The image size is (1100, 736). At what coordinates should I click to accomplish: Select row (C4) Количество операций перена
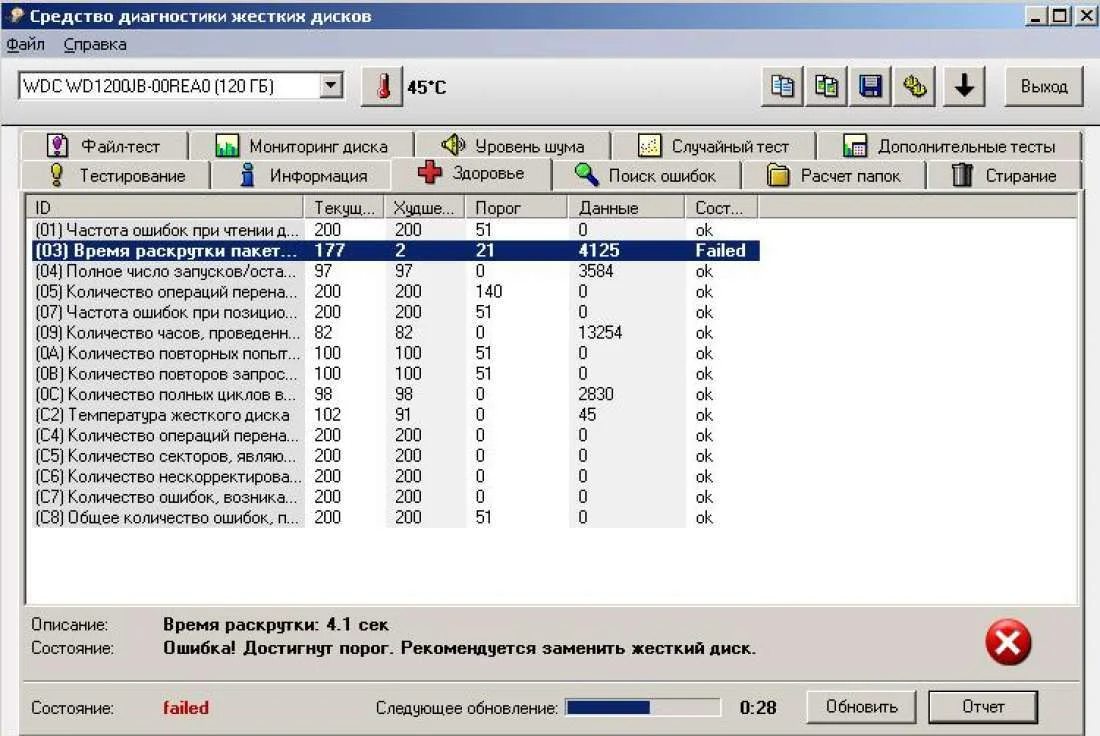point(396,435)
